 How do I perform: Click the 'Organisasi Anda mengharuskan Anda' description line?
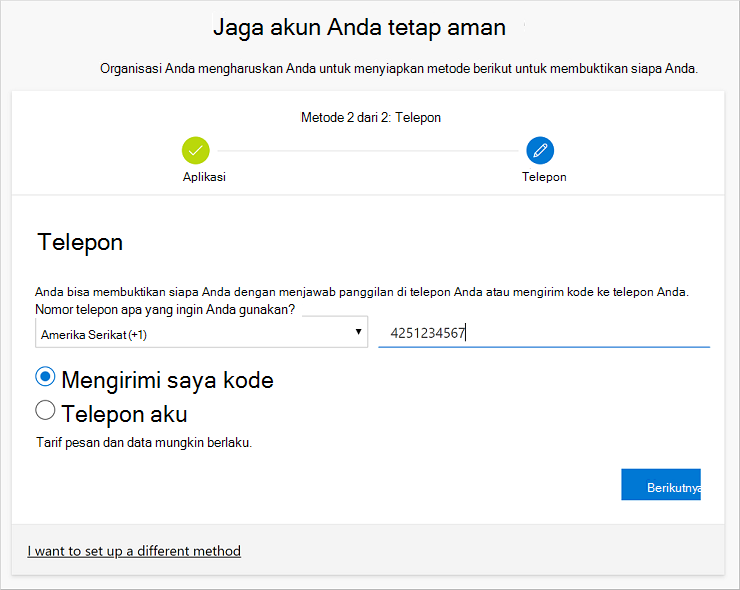[399, 69]
